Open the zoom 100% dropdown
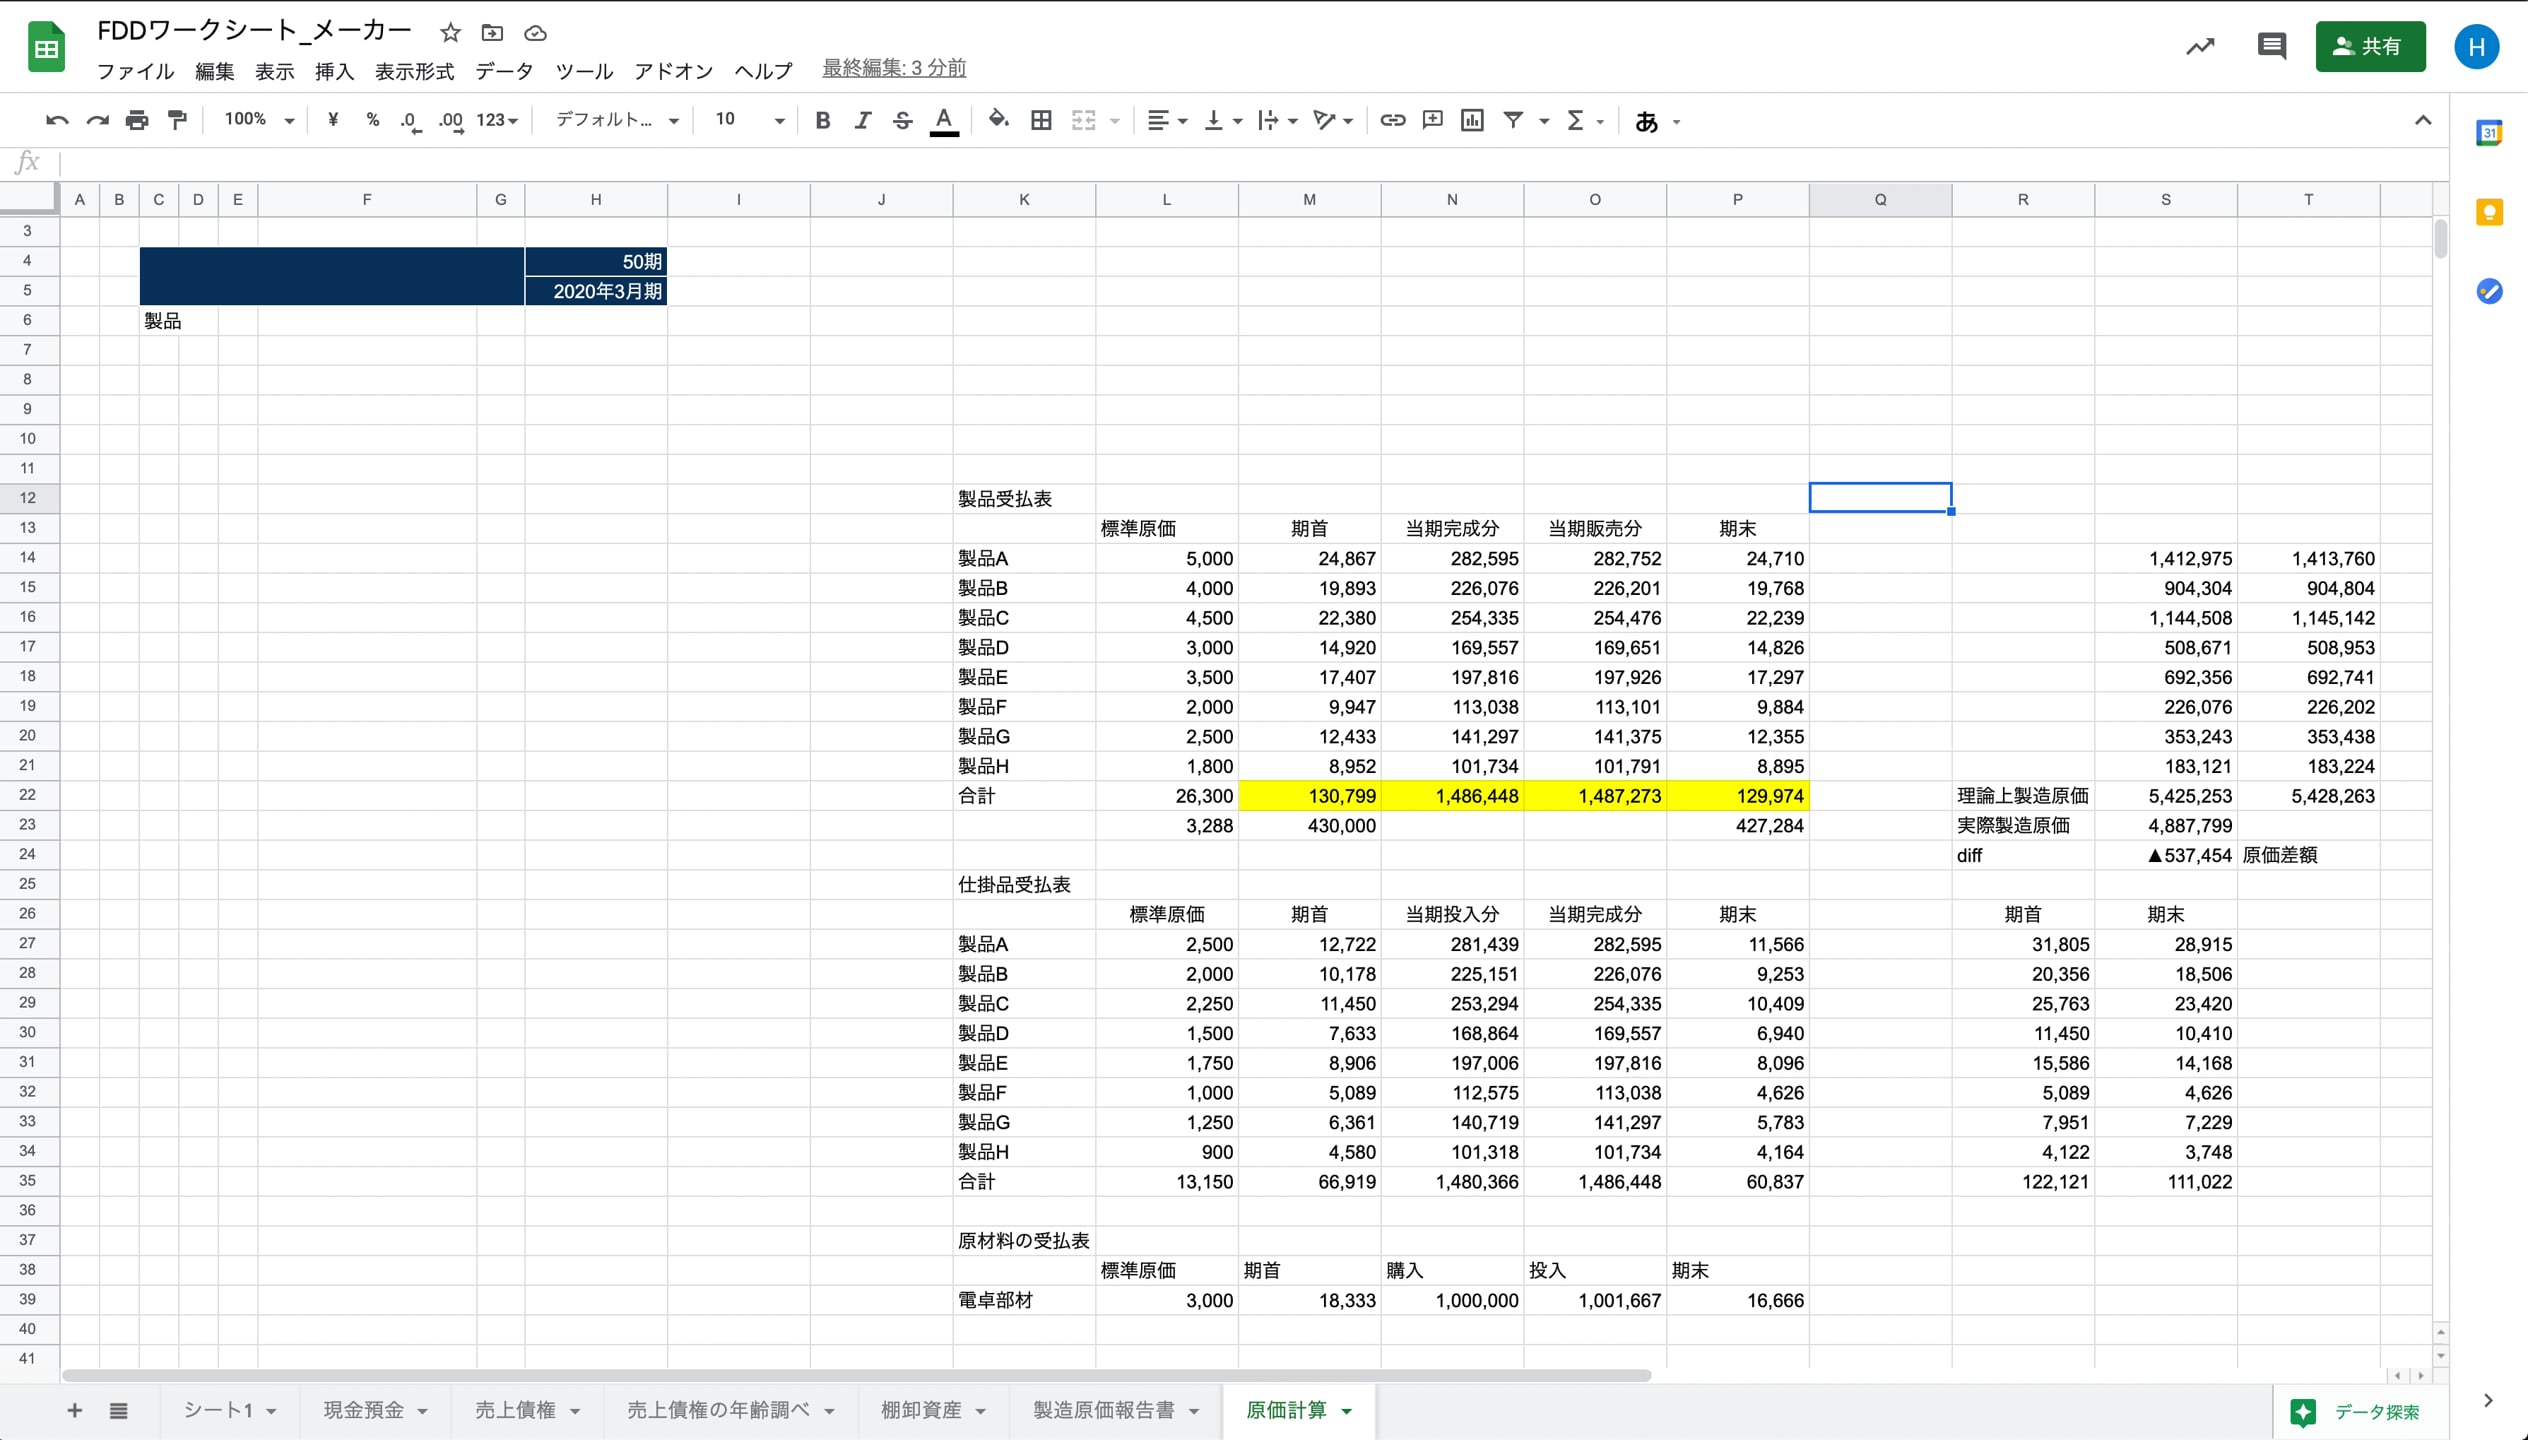The image size is (2528, 1440). click(x=258, y=120)
